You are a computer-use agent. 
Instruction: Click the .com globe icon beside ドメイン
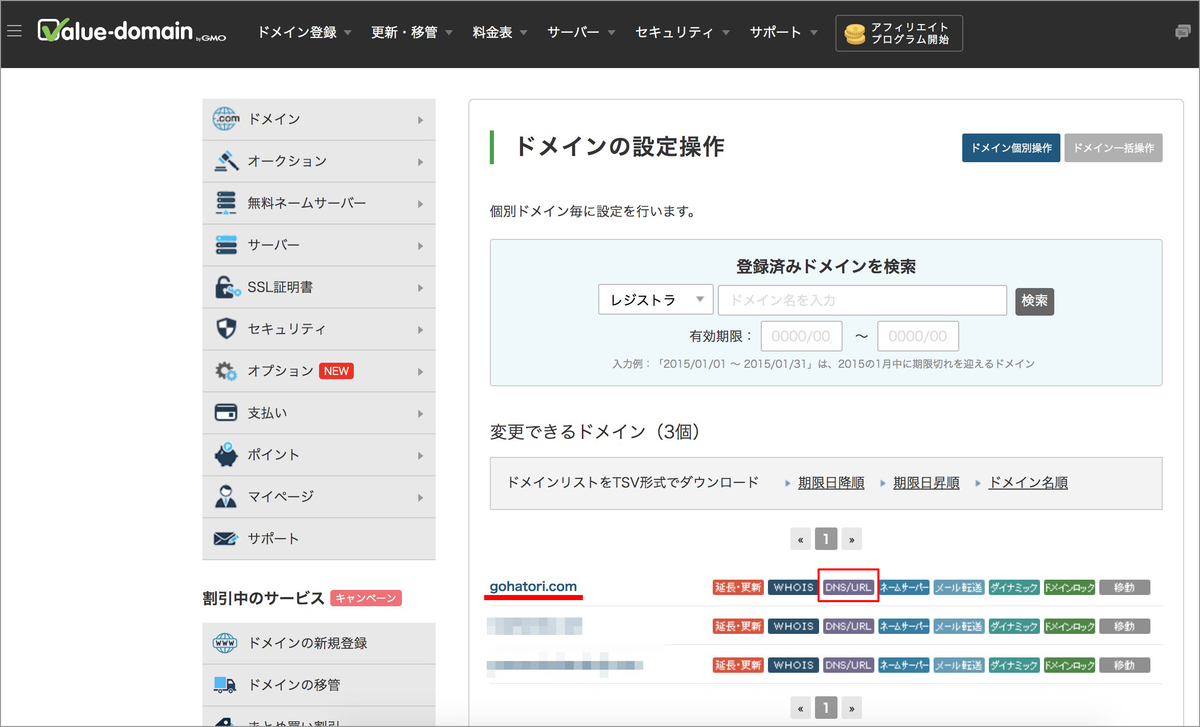(x=226, y=119)
